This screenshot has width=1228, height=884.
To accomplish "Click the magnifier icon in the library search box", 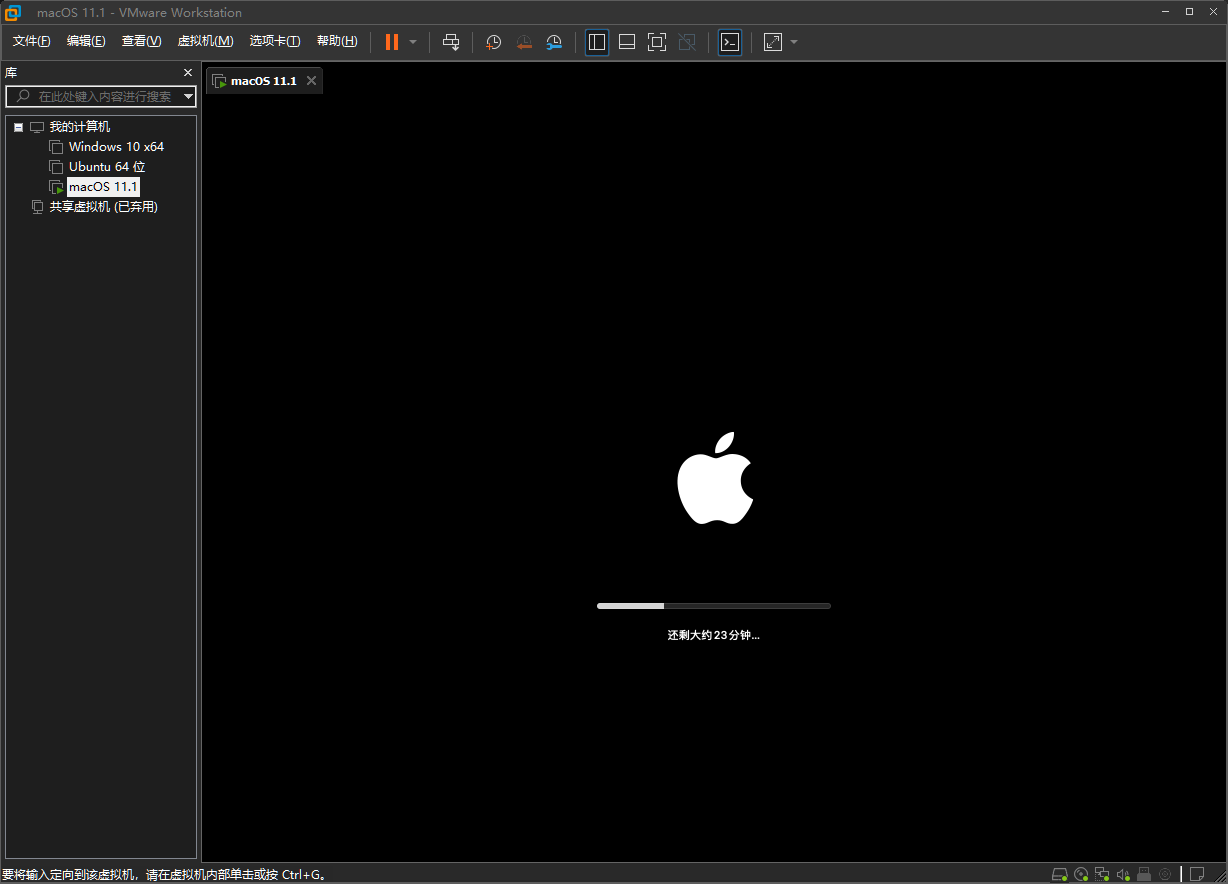I will 23,96.
